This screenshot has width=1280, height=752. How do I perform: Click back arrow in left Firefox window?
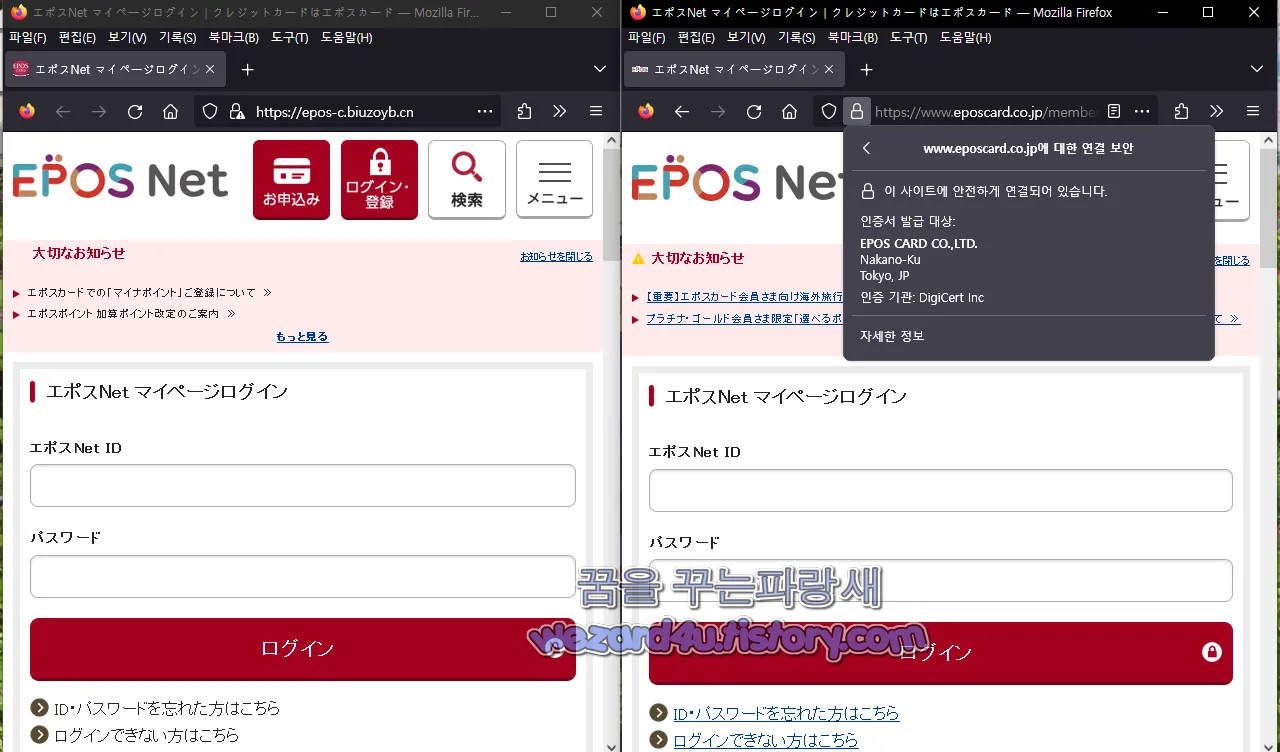point(63,112)
